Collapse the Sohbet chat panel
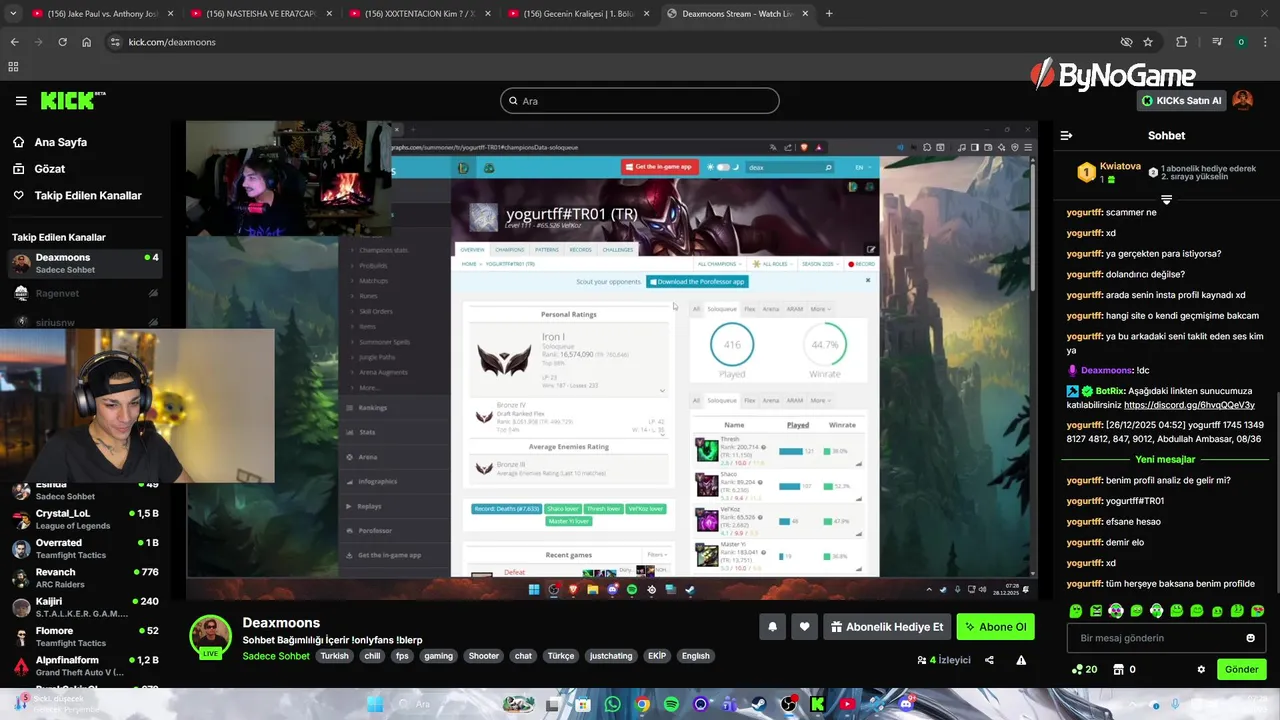Image resolution: width=1280 pixels, height=720 pixels. point(1066,135)
